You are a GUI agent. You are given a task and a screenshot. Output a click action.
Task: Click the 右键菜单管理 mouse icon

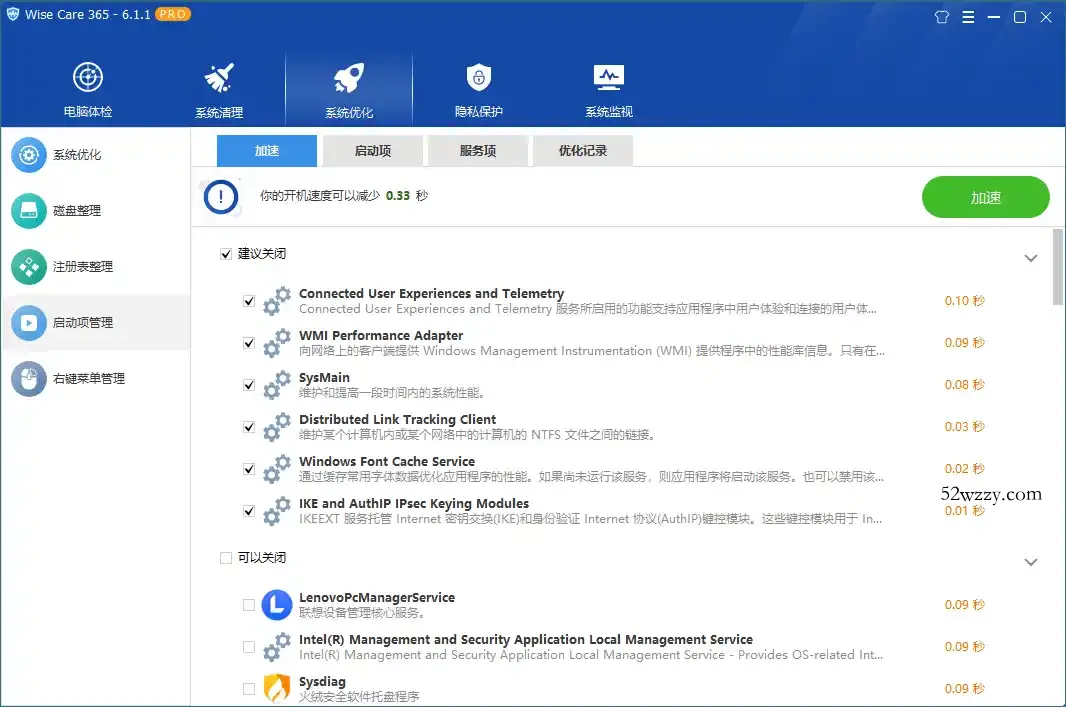coord(29,378)
